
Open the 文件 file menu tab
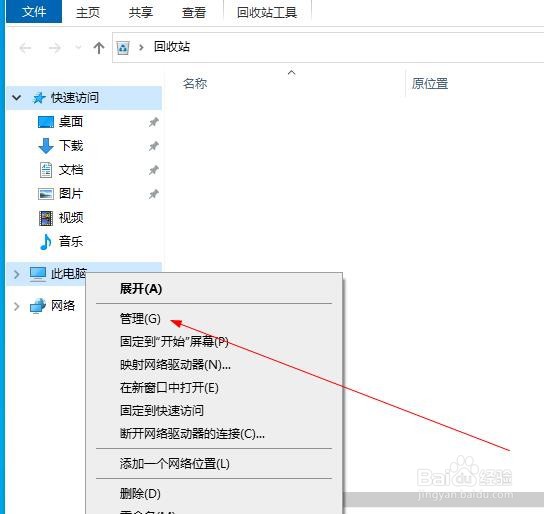click(x=34, y=12)
